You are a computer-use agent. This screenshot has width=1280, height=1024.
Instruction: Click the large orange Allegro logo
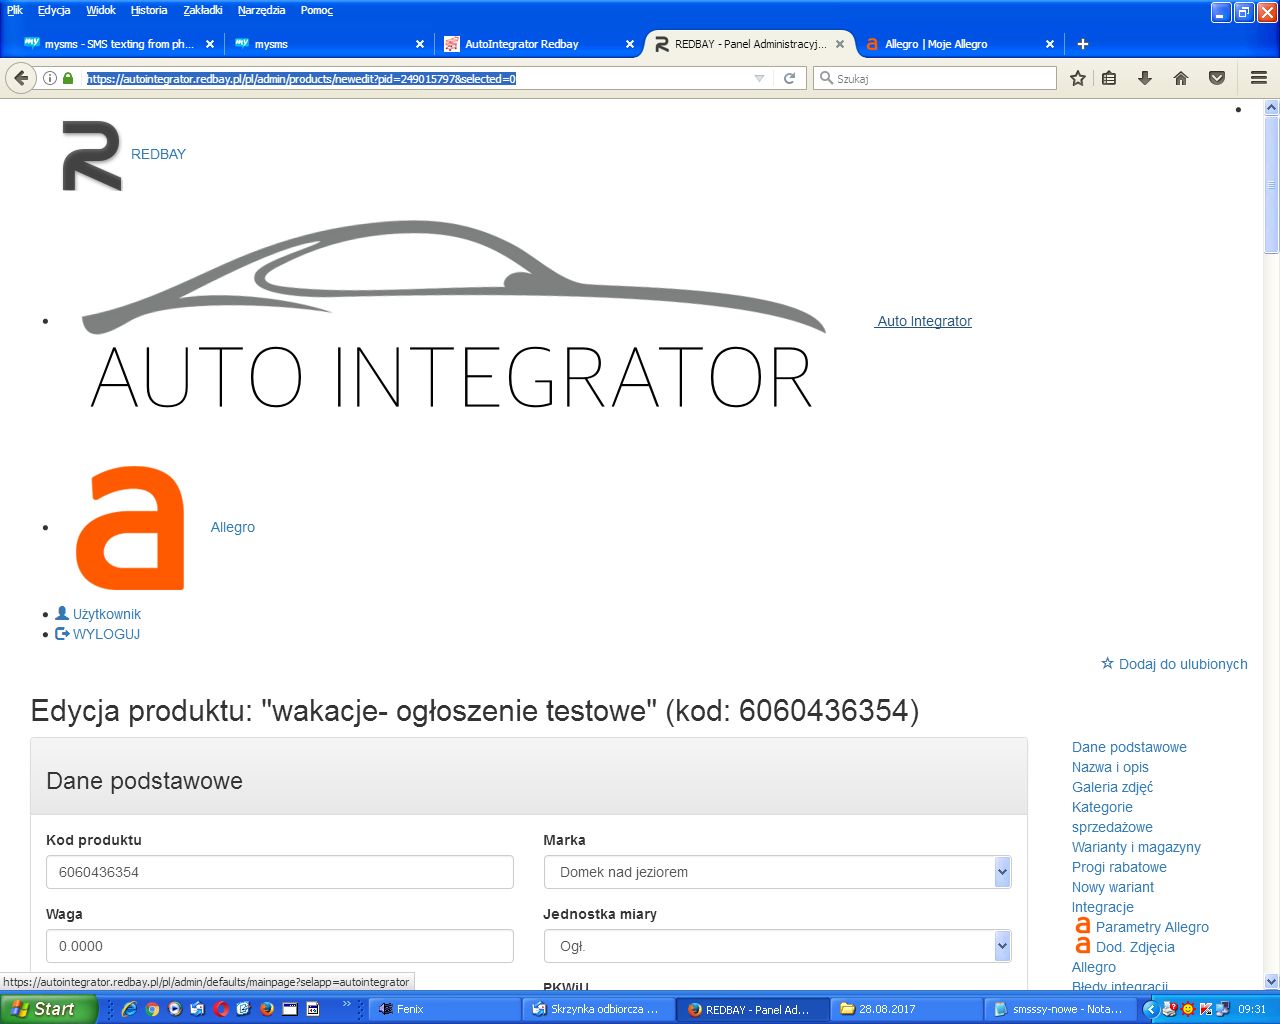(x=130, y=528)
